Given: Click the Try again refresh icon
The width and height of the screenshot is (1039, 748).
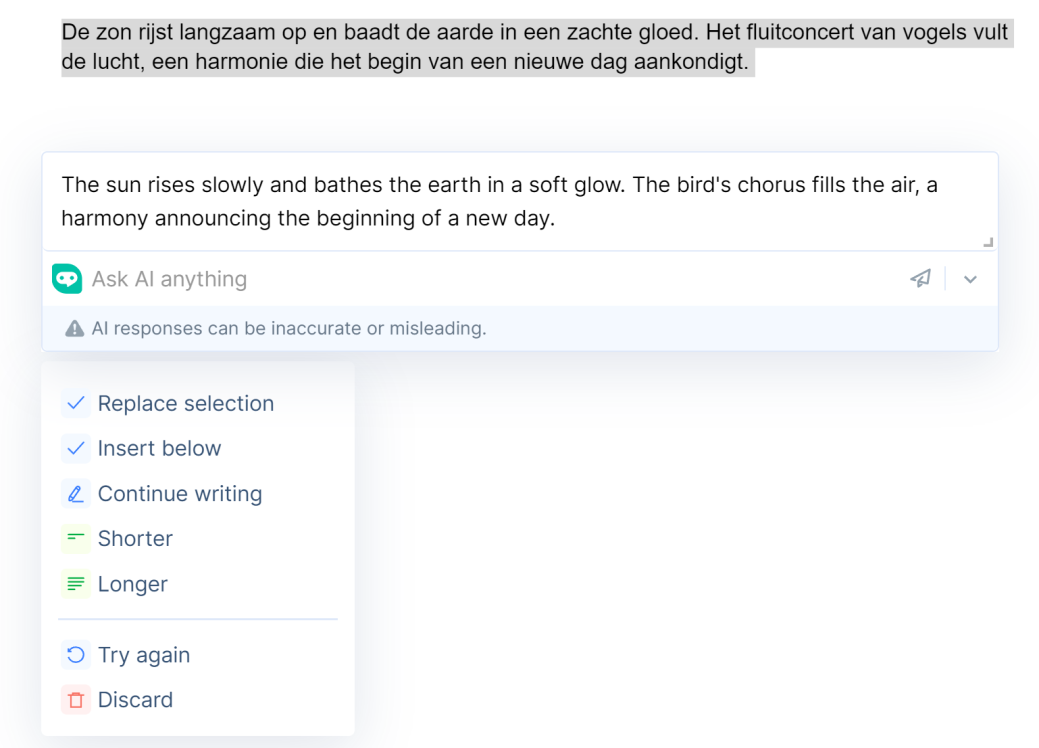Looking at the screenshot, I should coord(76,655).
